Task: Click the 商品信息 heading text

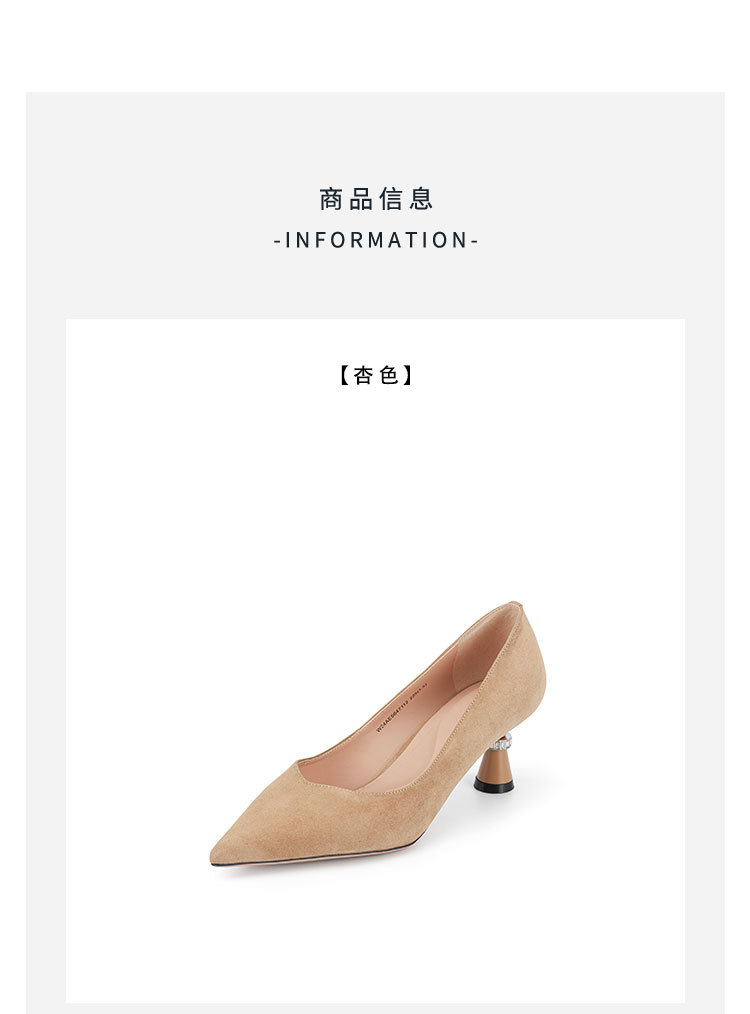Action: click(376, 199)
